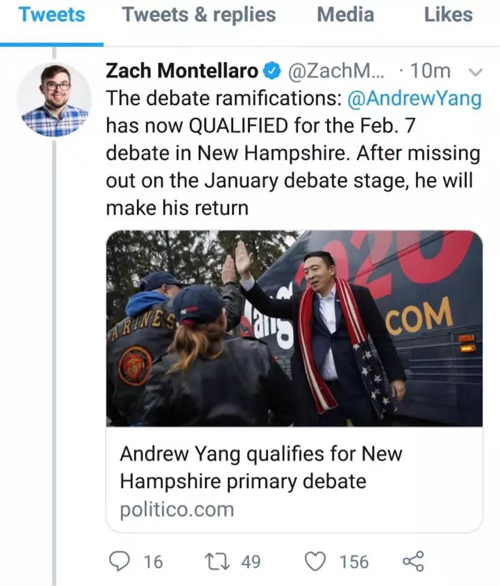Screen dimensions: 500x586
Task: Select the Tweets tab
Action: tap(52, 15)
